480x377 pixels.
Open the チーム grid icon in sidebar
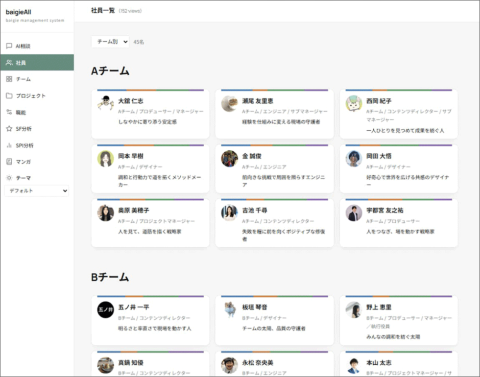[x=9, y=79]
